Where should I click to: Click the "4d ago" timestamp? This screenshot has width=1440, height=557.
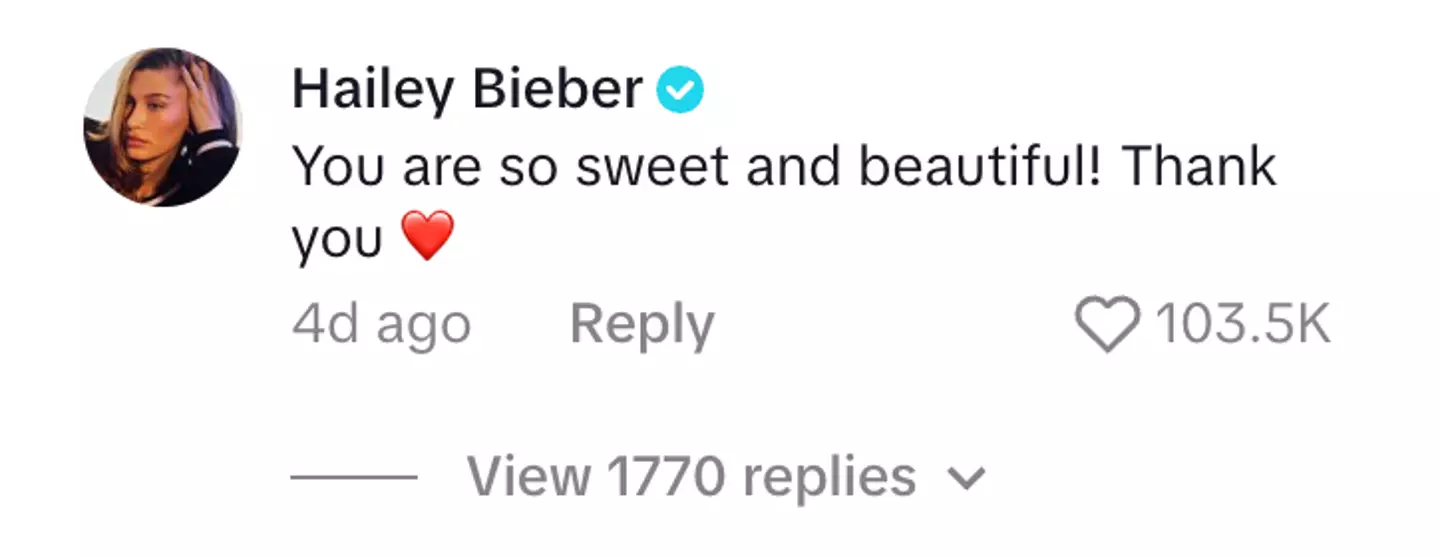(x=381, y=325)
